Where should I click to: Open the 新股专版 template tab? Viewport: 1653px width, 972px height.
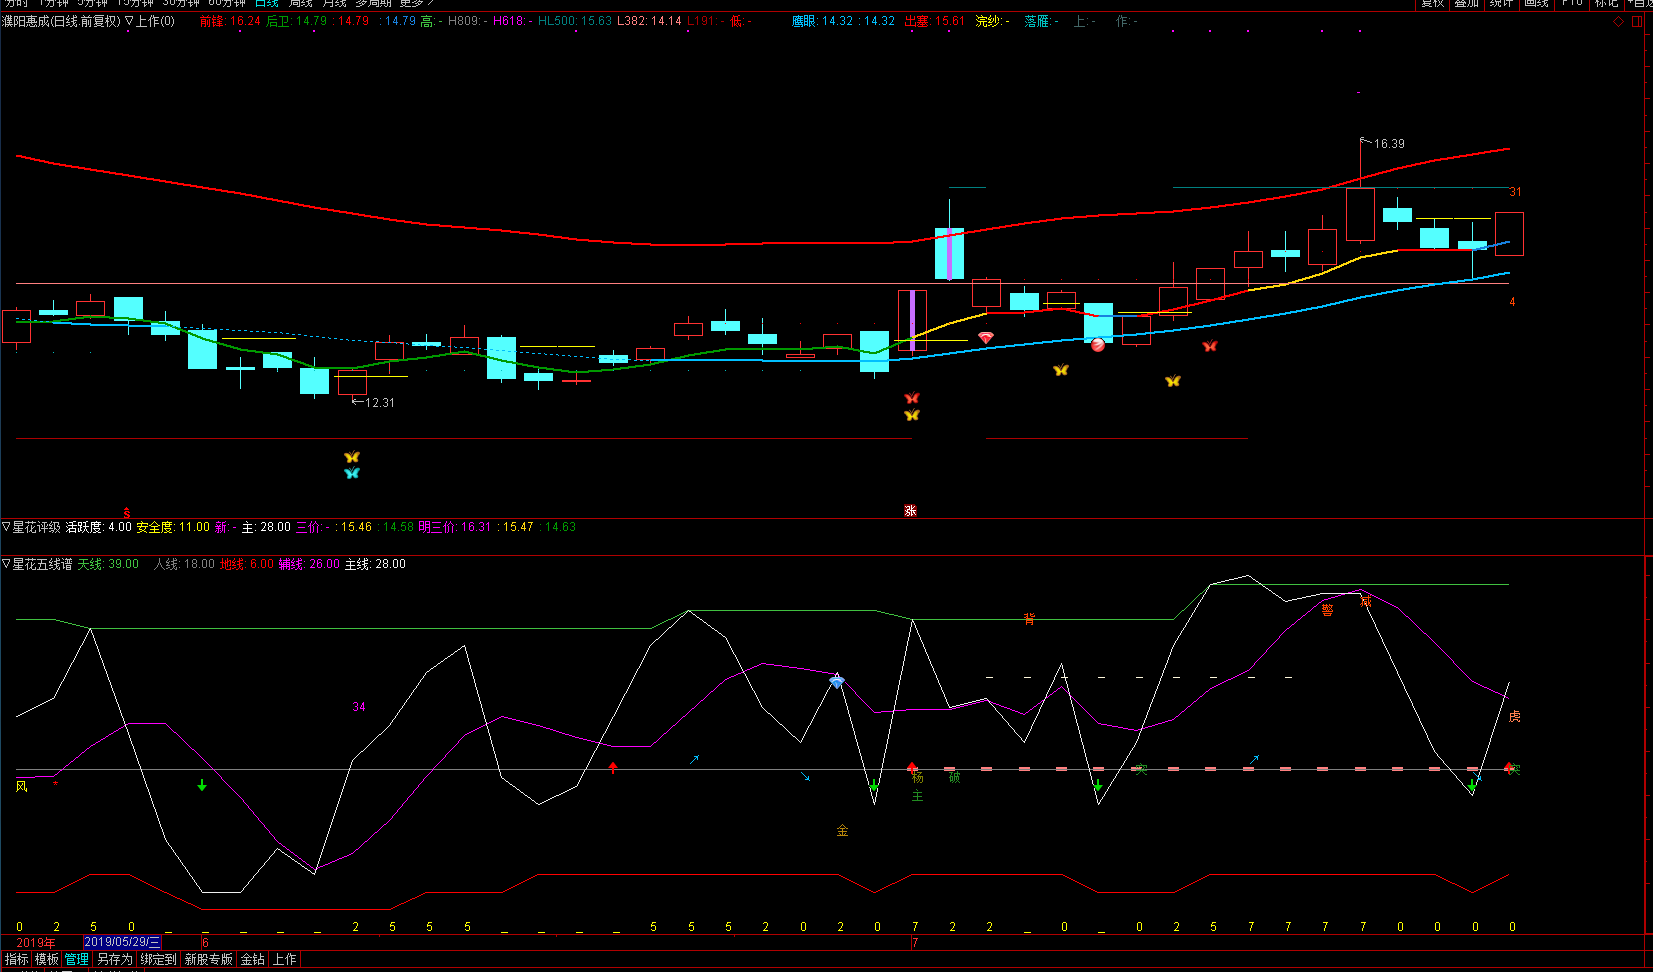click(208, 959)
